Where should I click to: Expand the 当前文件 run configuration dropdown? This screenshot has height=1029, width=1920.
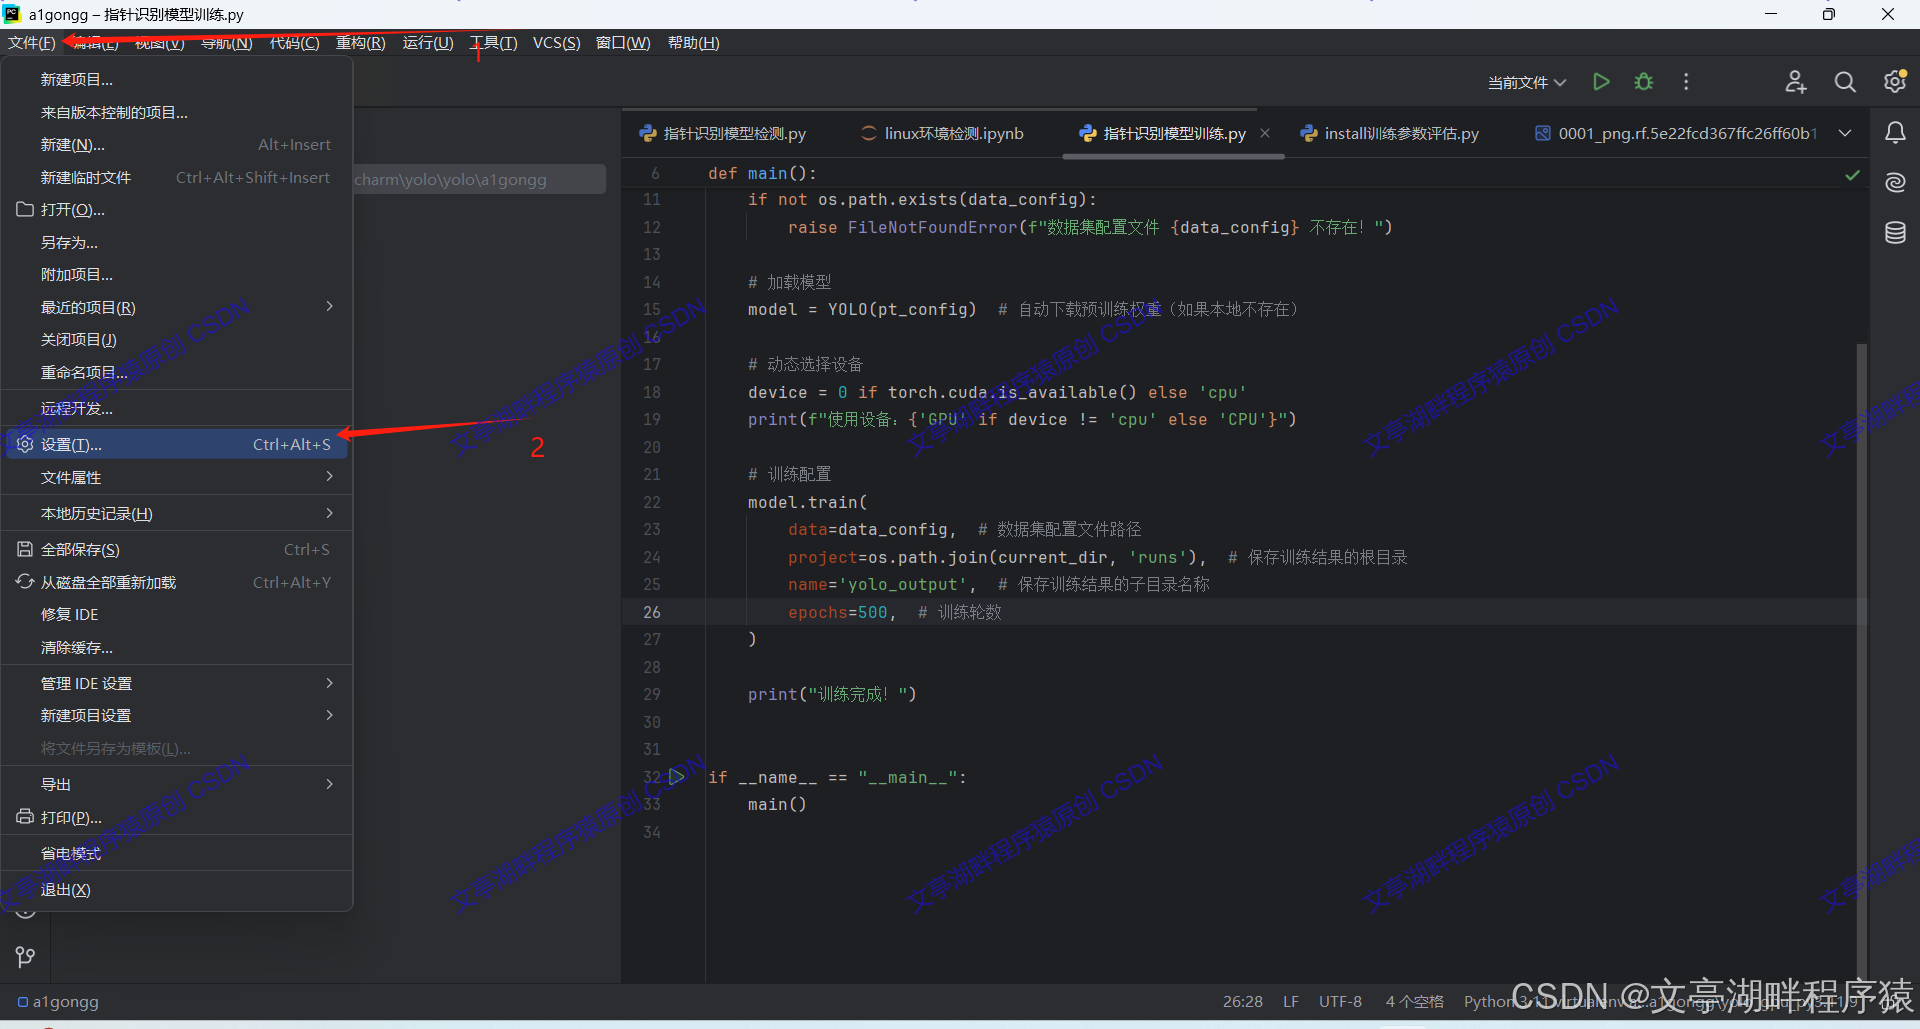1526,82
